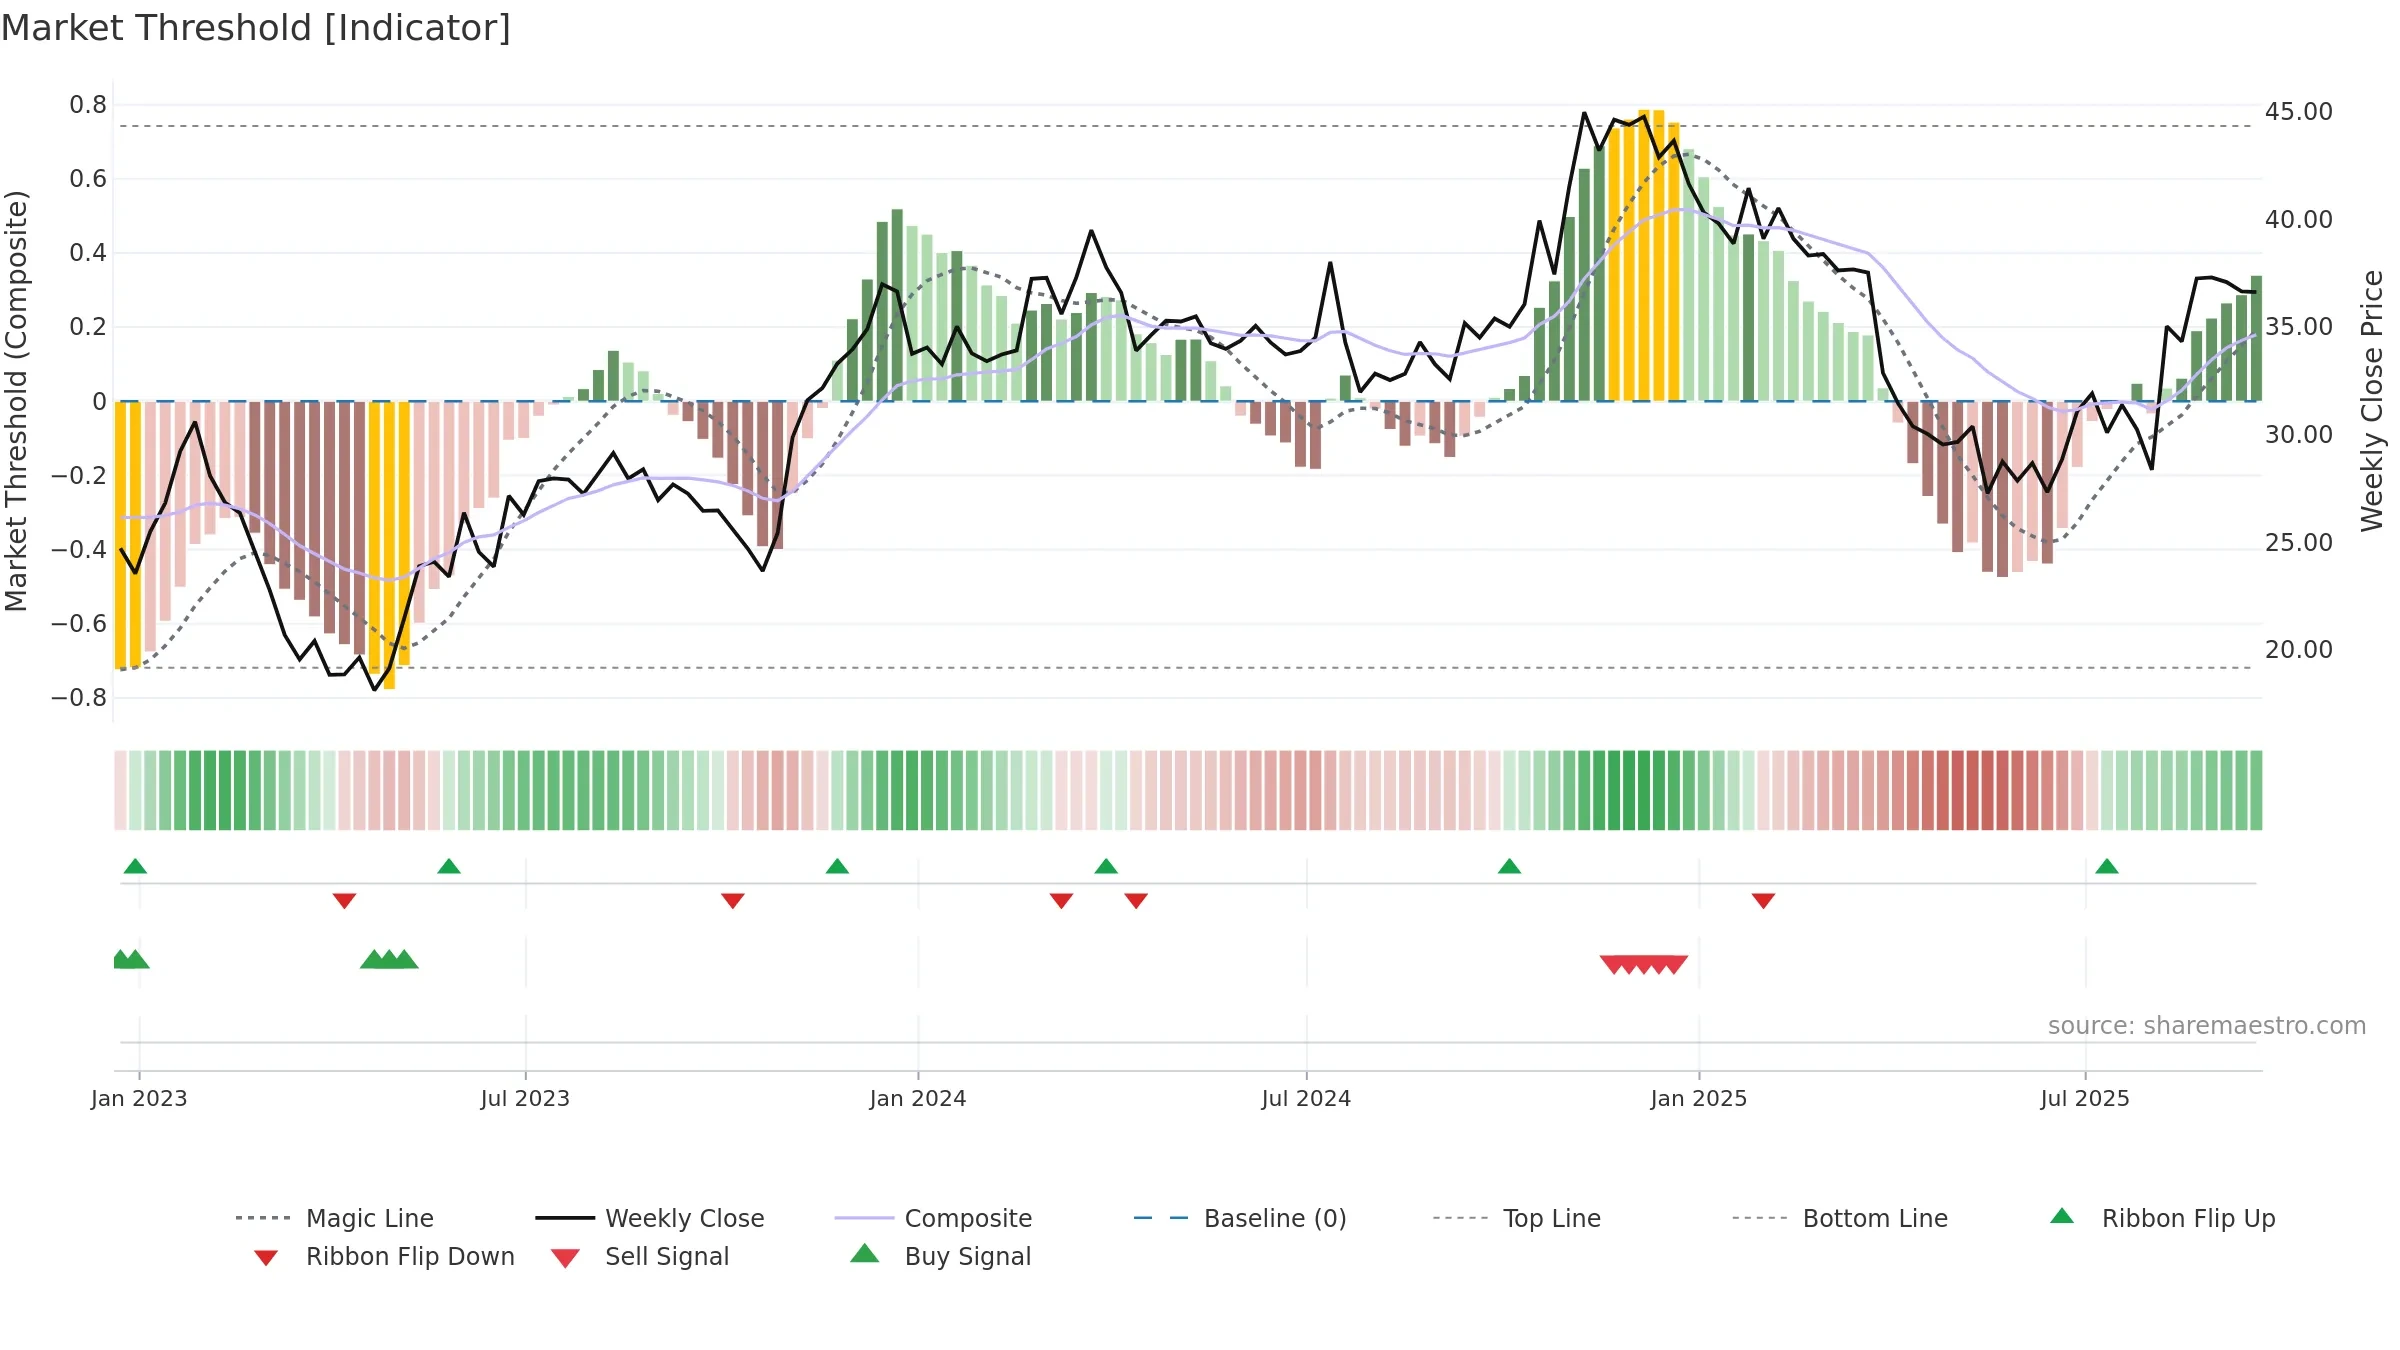Click the ribbon flip up marker just after Jul 2025
Screen dimensions: 2400x1350
point(2107,866)
